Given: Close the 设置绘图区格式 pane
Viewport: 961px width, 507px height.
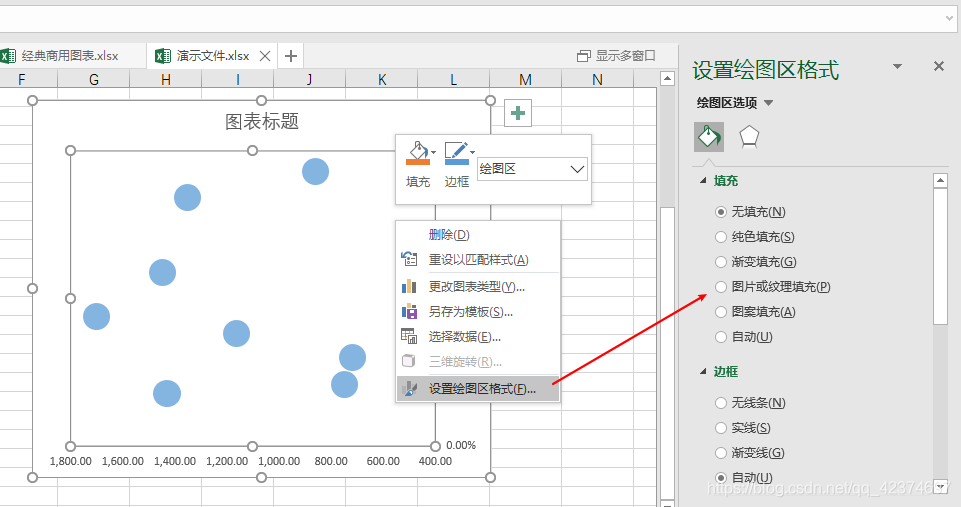Looking at the screenshot, I should click(x=938, y=66).
